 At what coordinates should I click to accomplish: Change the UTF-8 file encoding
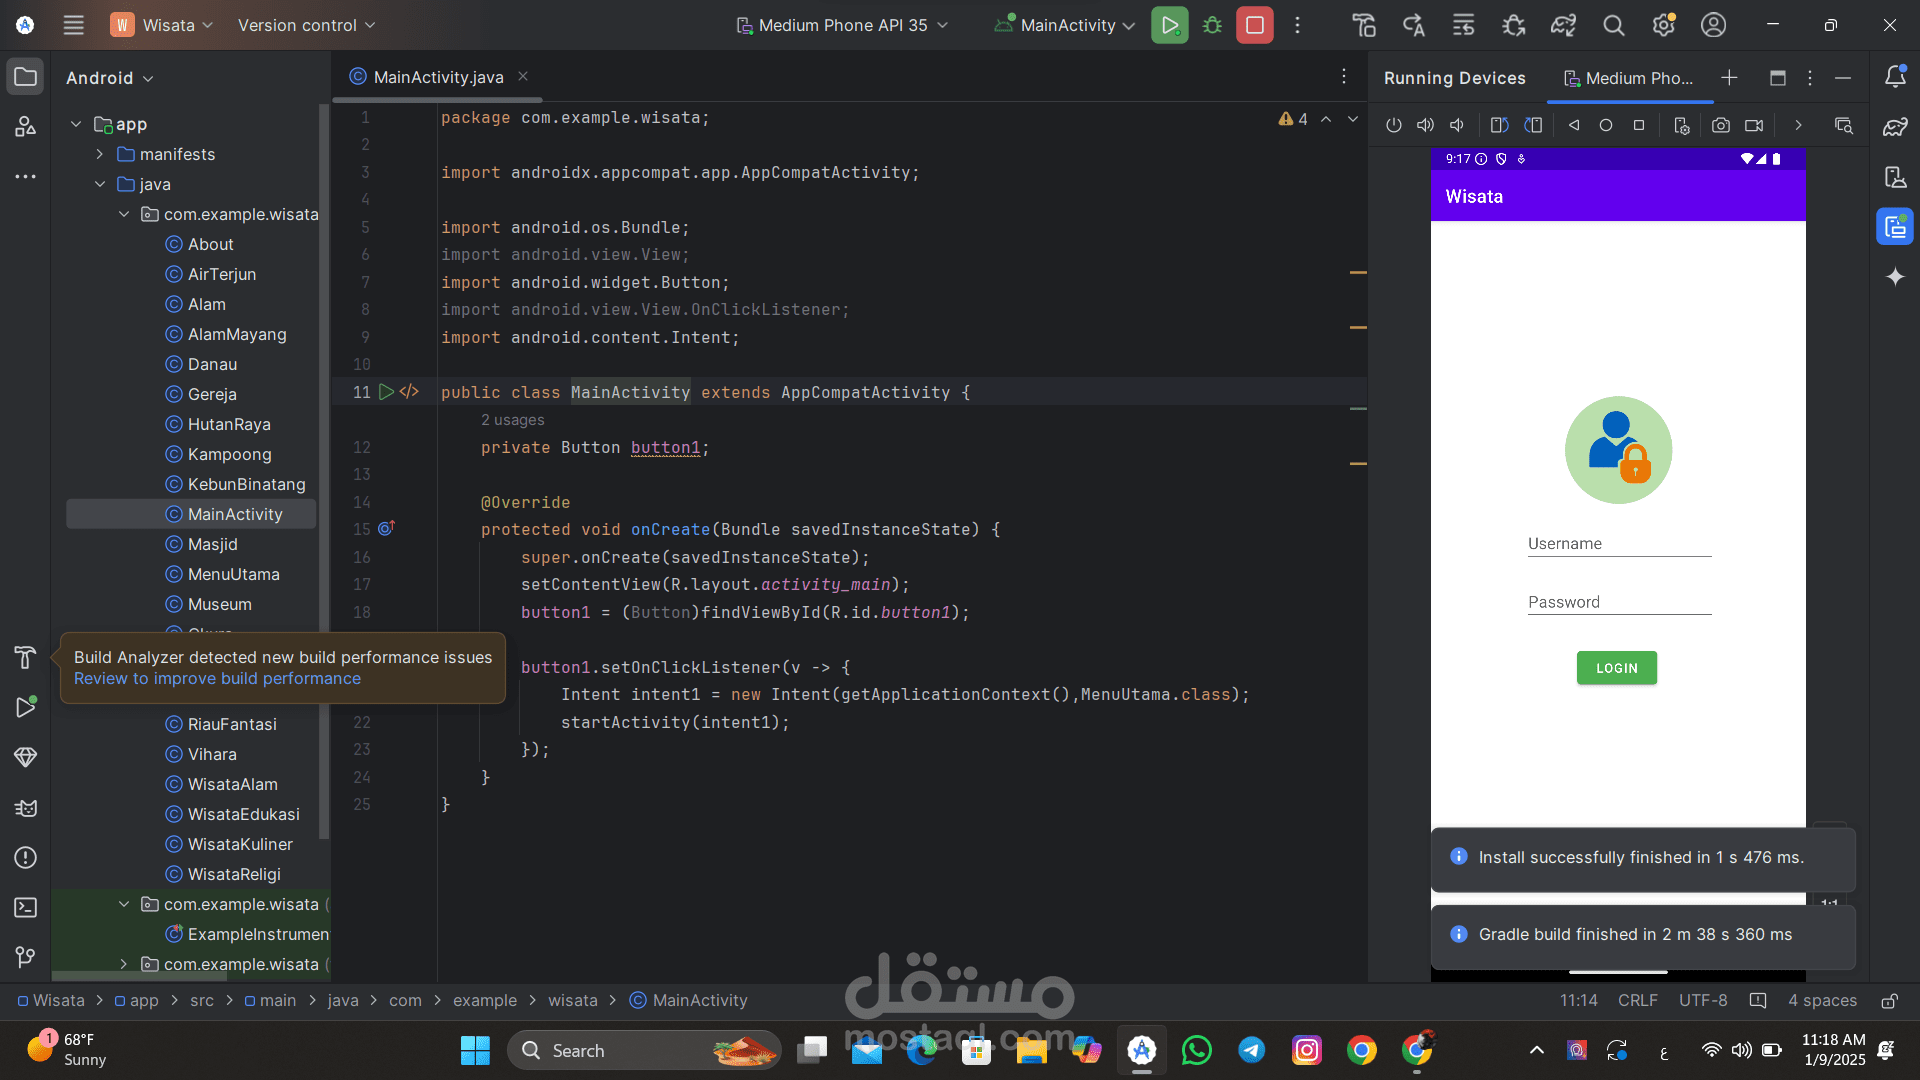click(1703, 1001)
